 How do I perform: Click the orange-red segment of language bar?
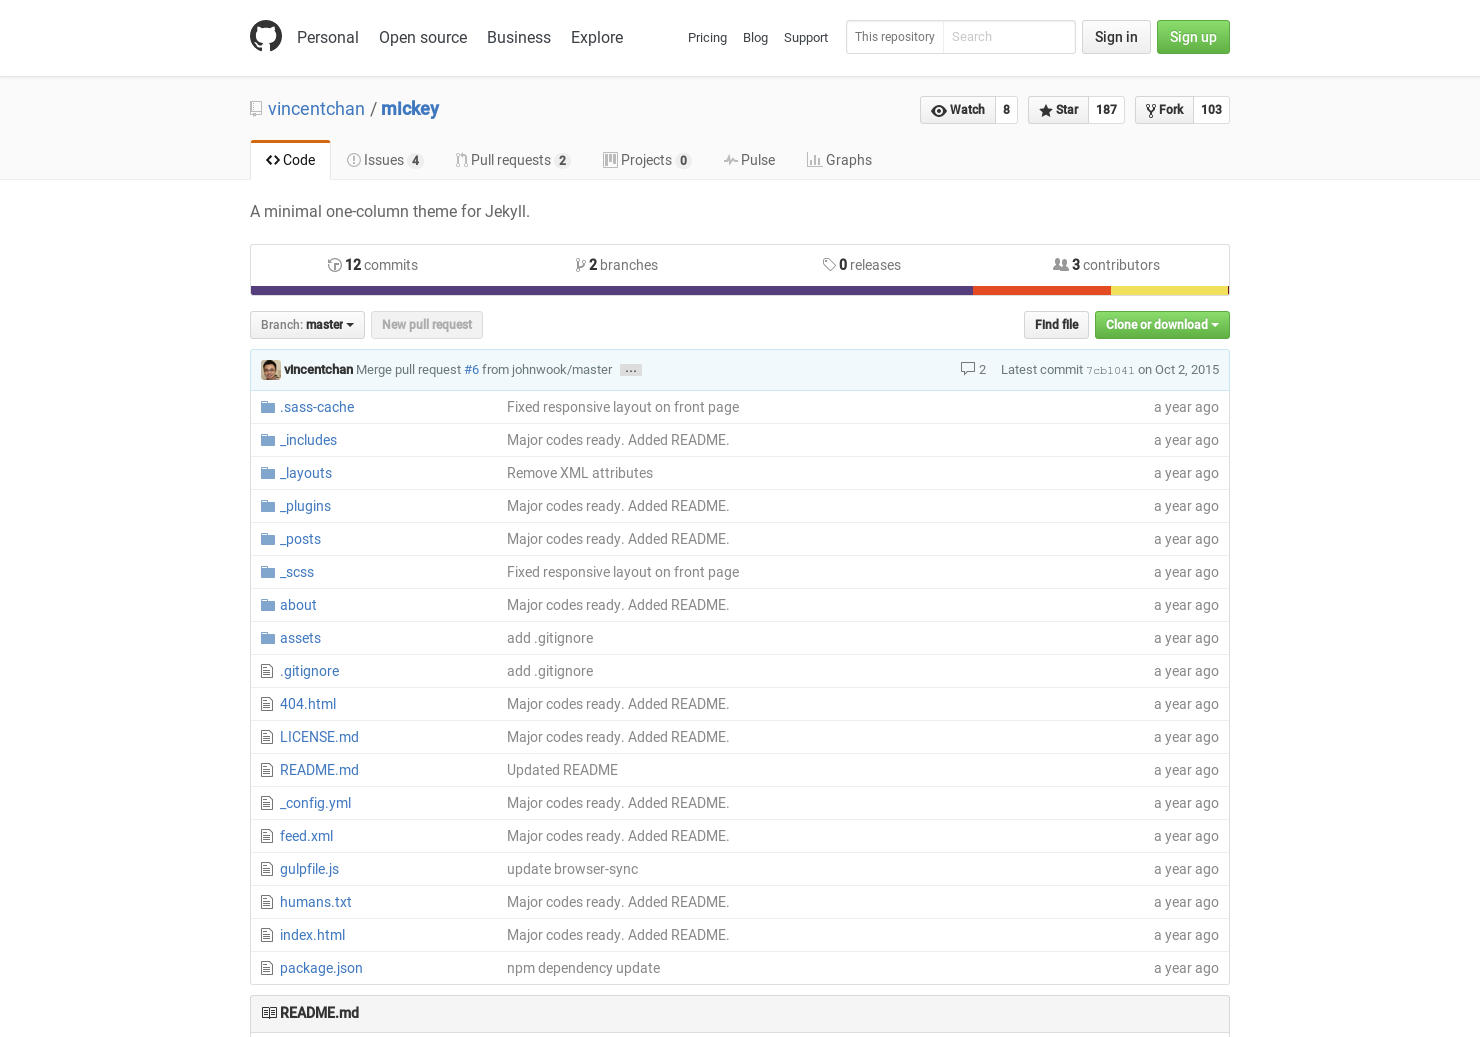pyautogui.click(x=1042, y=291)
